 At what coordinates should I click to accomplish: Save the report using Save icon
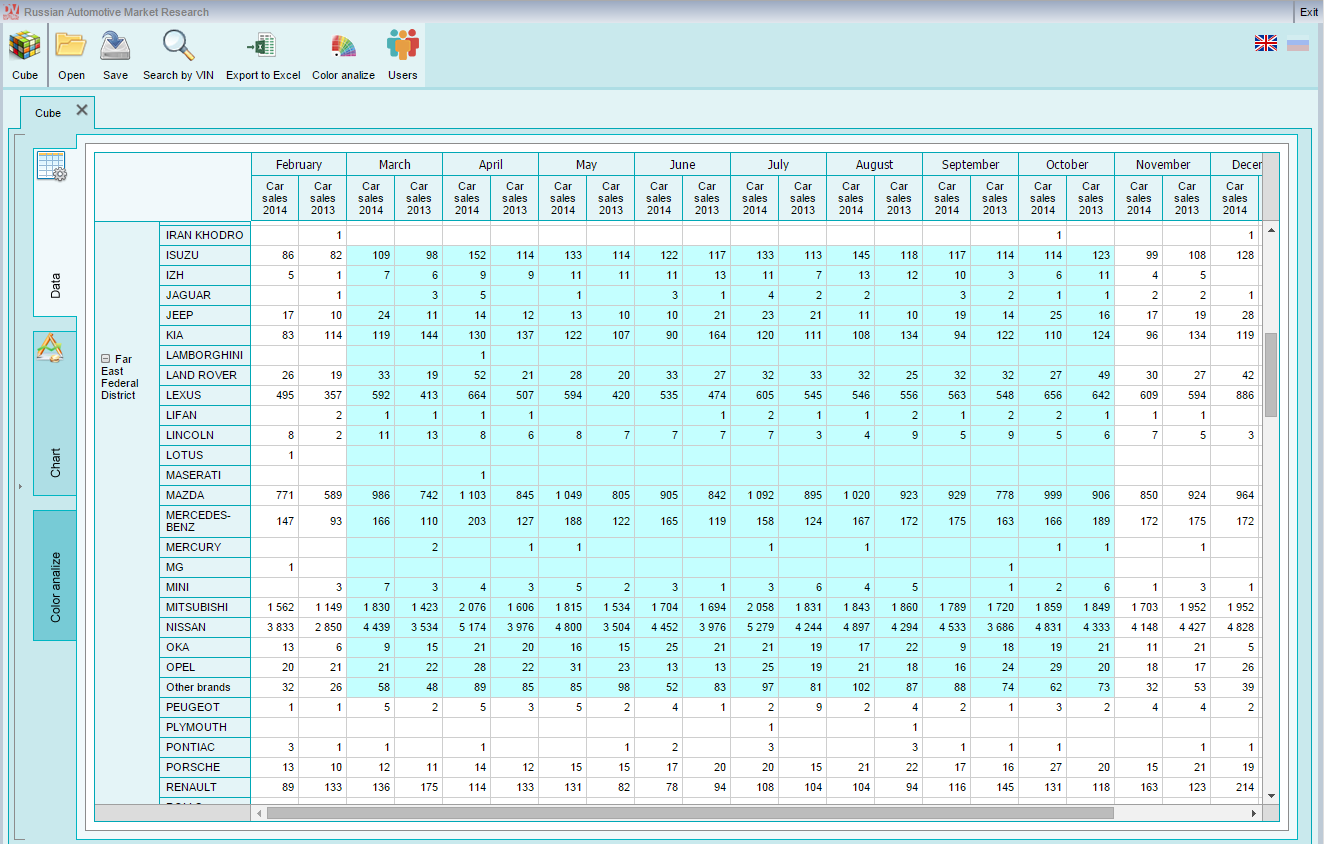(x=115, y=55)
